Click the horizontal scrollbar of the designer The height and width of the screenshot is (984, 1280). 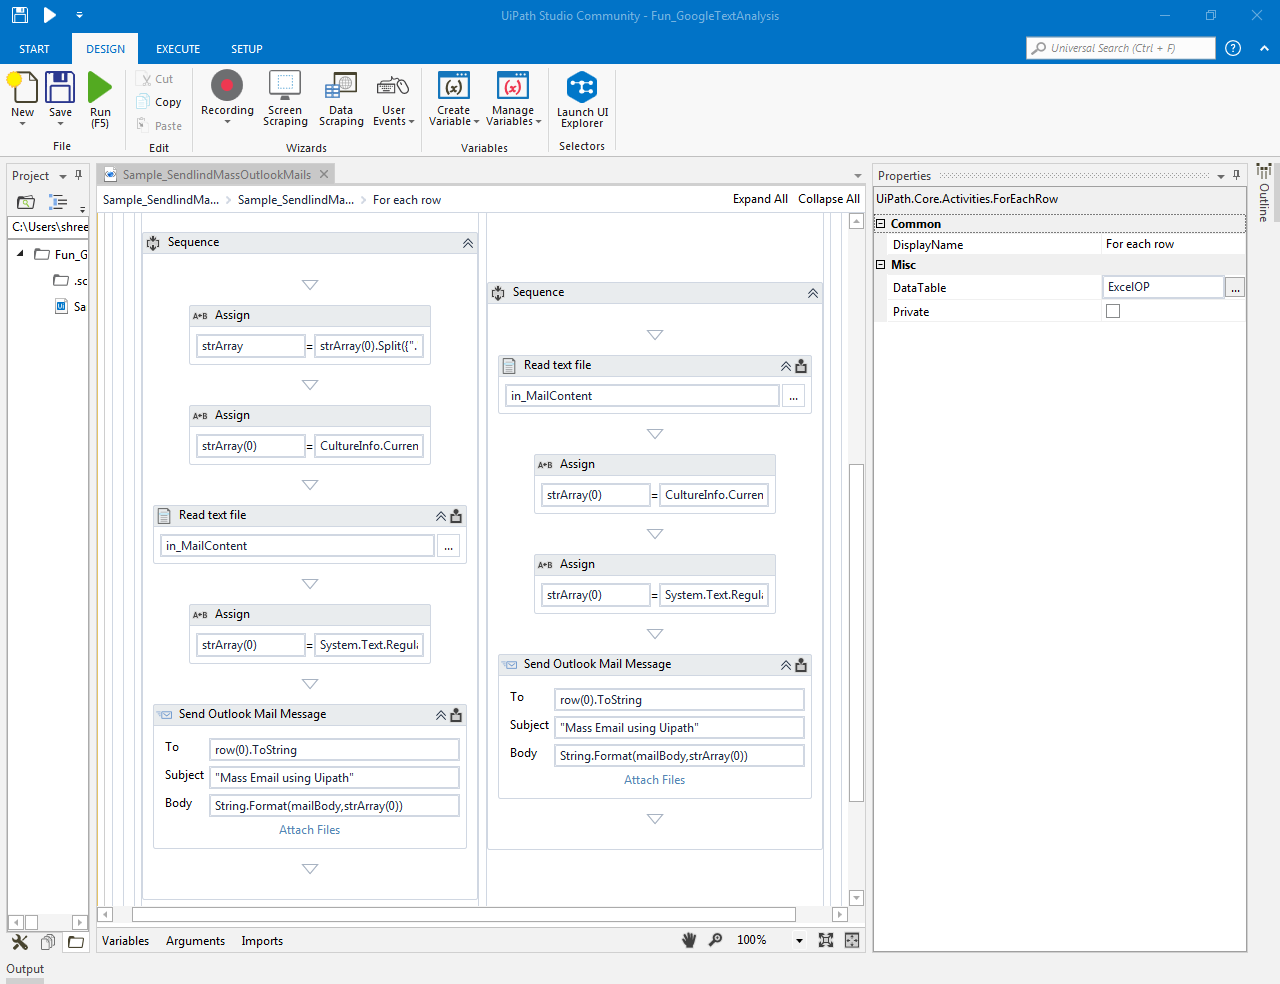pos(464,914)
